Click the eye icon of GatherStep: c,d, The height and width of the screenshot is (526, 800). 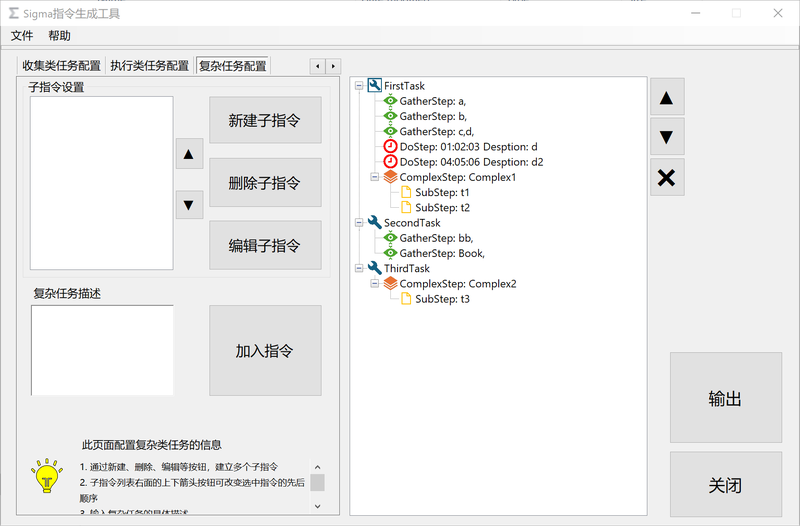390,131
